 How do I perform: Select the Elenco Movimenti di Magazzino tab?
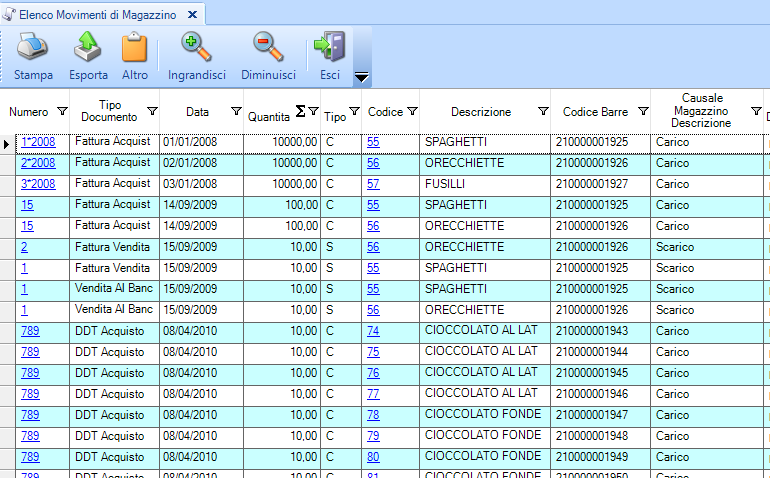(95, 13)
